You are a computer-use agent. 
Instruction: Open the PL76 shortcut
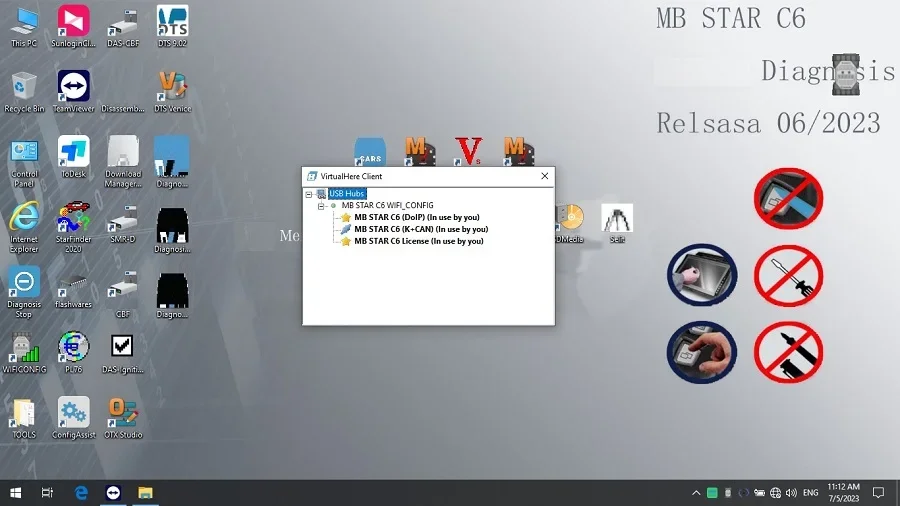(x=73, y=353)
